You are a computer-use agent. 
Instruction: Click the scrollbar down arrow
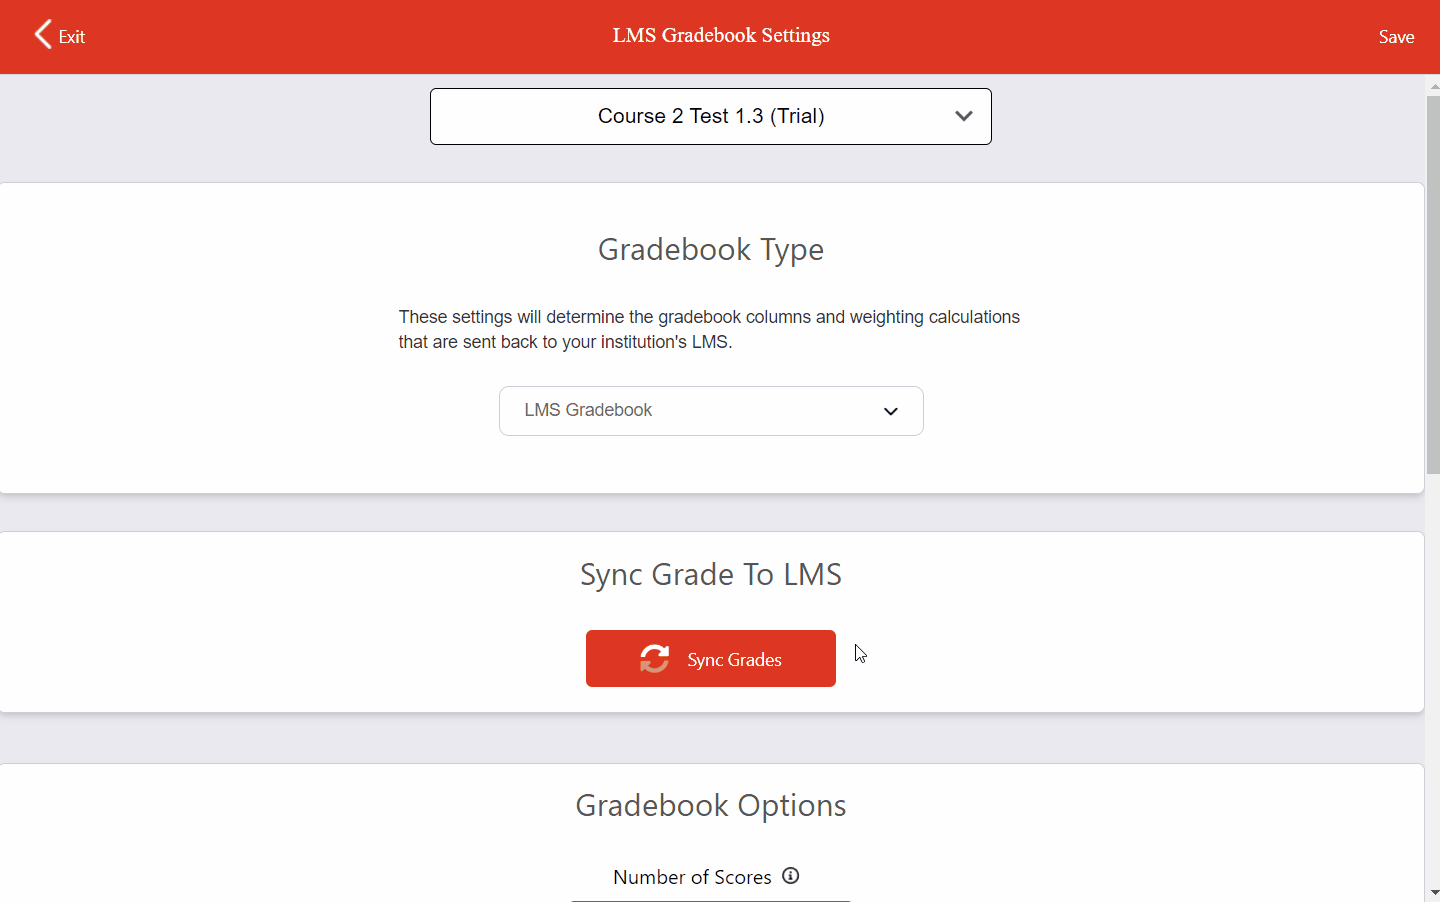tap(1434, 892)
